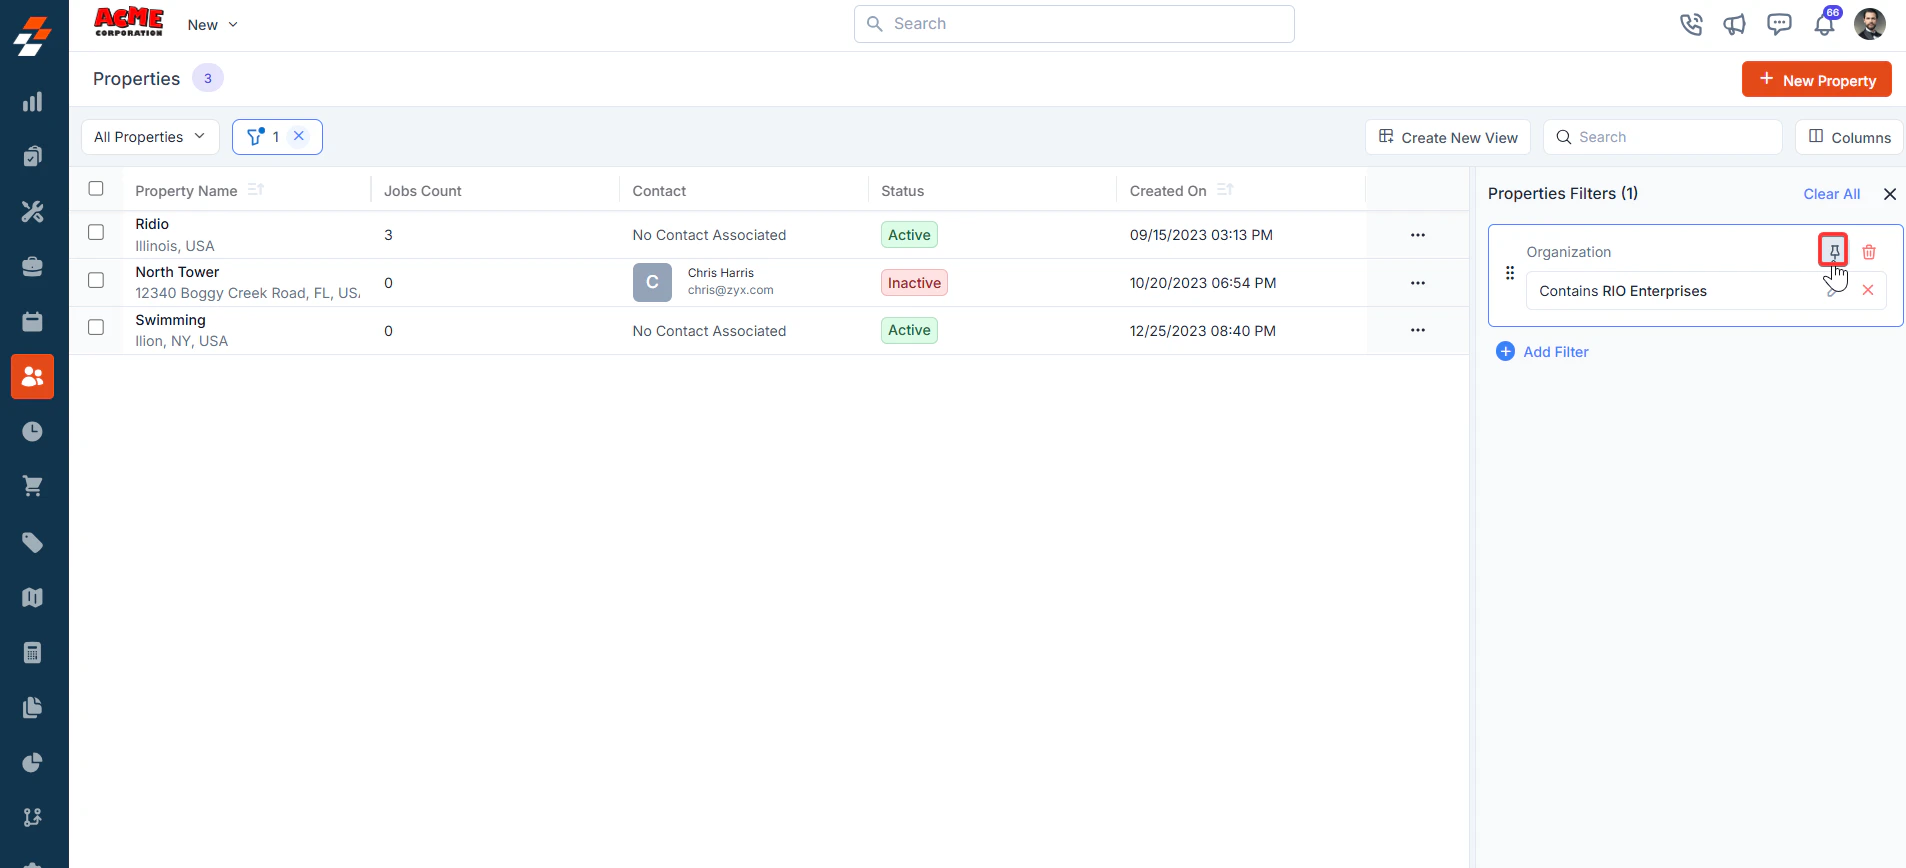Screen dimensions: 1906x868
Task: Open the branch workflow sidebar icon
Action: [32, 817]
